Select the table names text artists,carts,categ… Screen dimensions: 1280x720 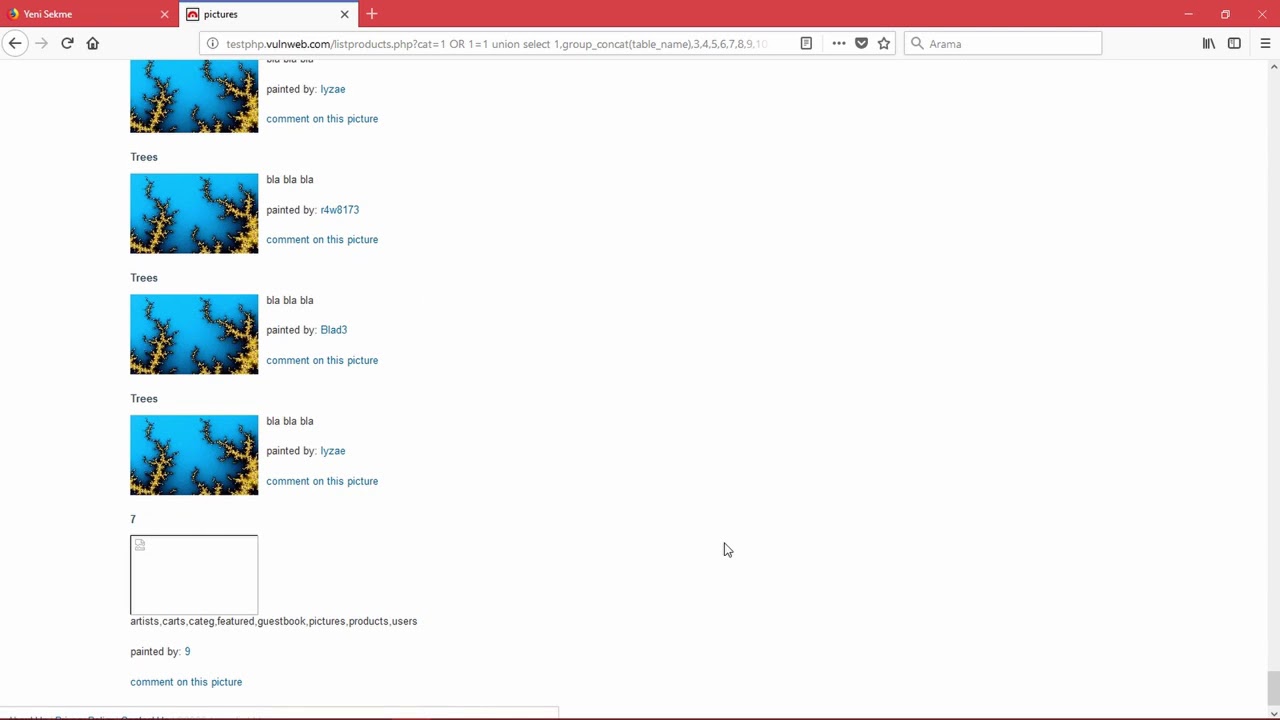(x=273, y=621)
